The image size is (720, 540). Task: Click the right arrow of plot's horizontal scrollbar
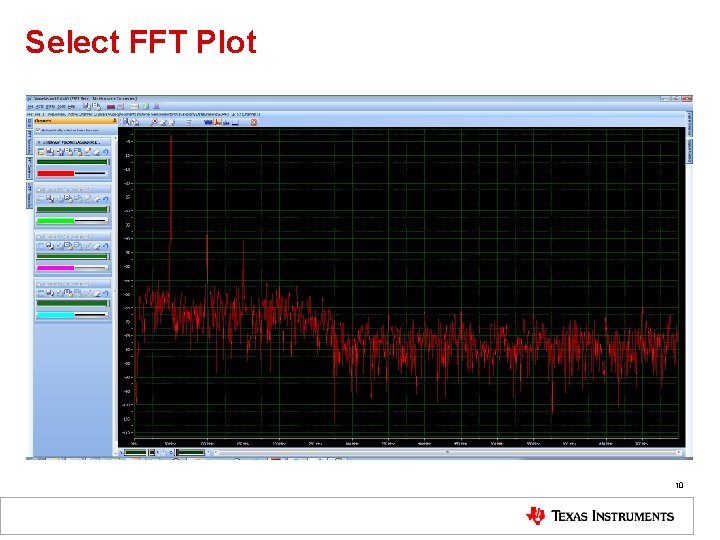[679, 452]
